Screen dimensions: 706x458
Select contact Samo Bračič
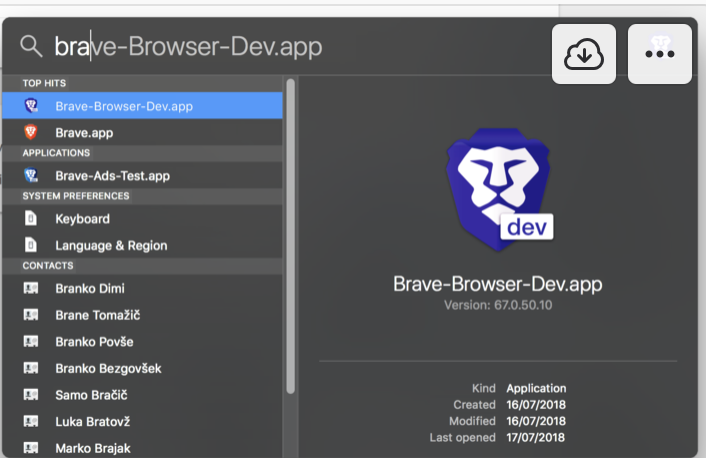tap(142, 395)
